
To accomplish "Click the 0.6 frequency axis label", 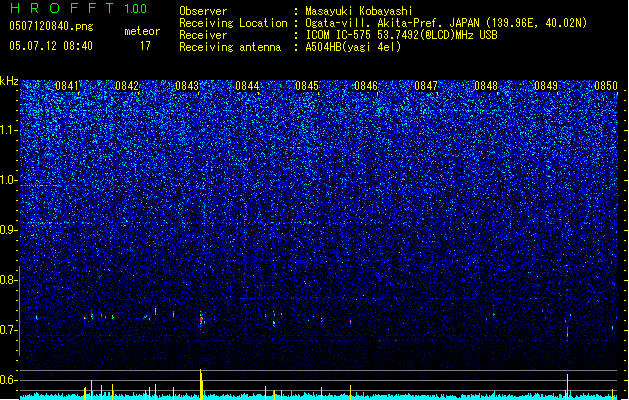I will pyautogui.click(x=8, y=380).
